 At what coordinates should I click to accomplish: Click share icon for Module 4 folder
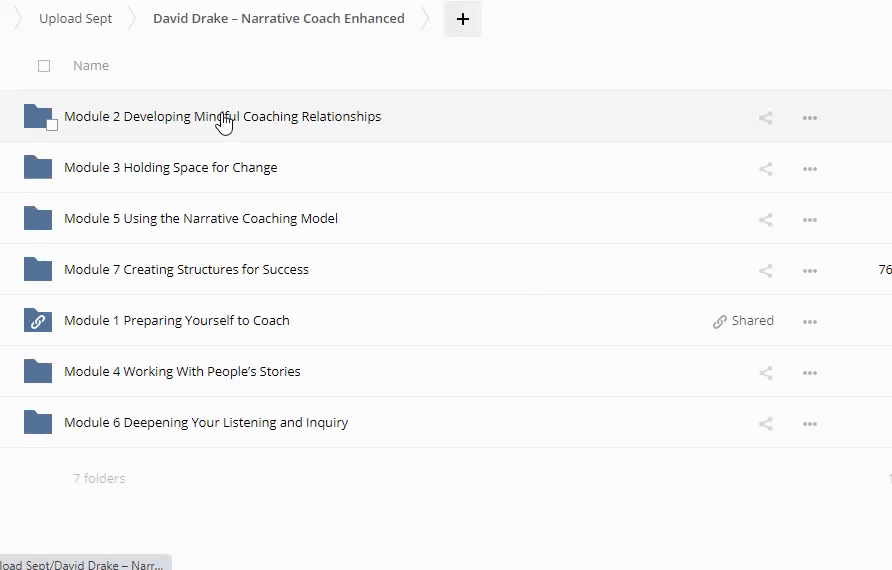pos(765,373)
